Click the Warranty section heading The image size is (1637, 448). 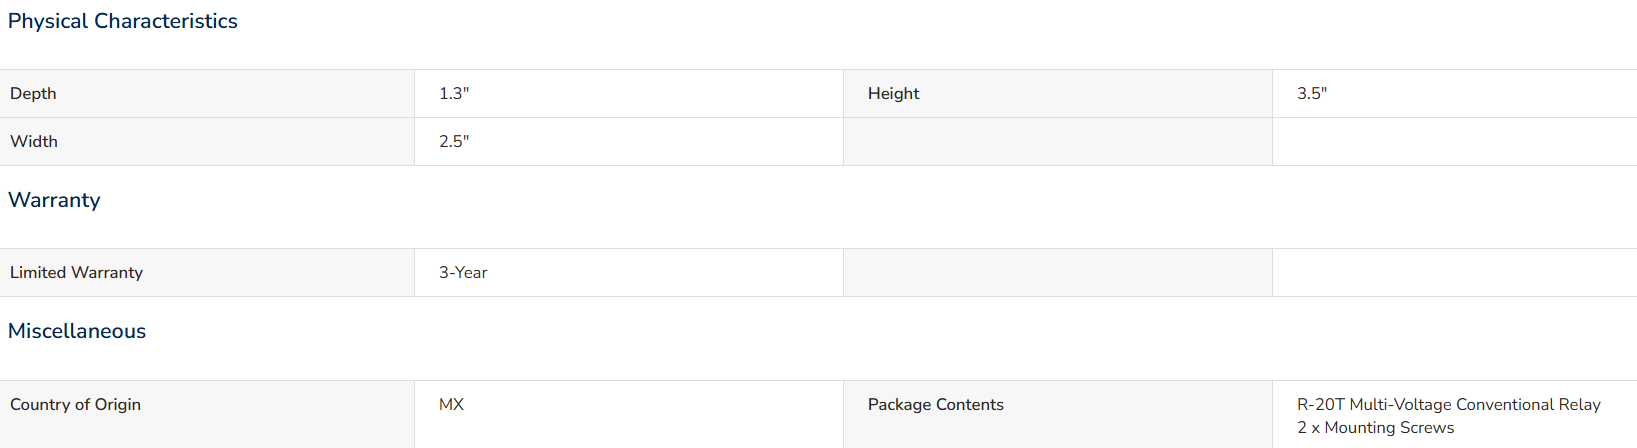54,200
